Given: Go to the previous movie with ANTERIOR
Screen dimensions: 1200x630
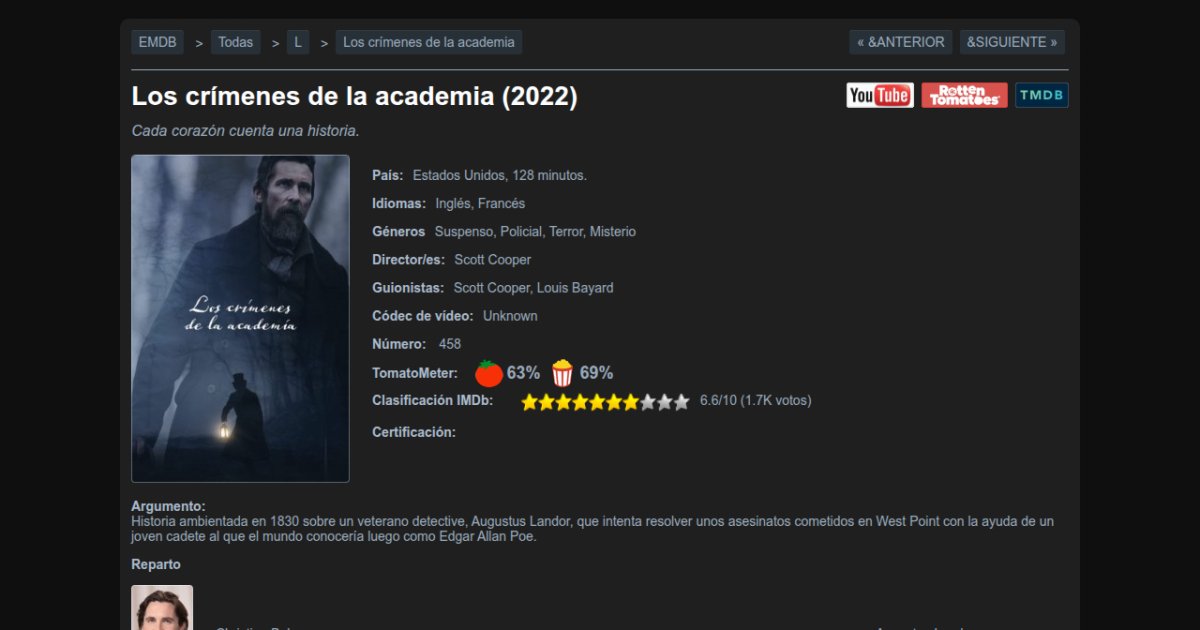Looking at the screenshot, I should click(901, 42).
